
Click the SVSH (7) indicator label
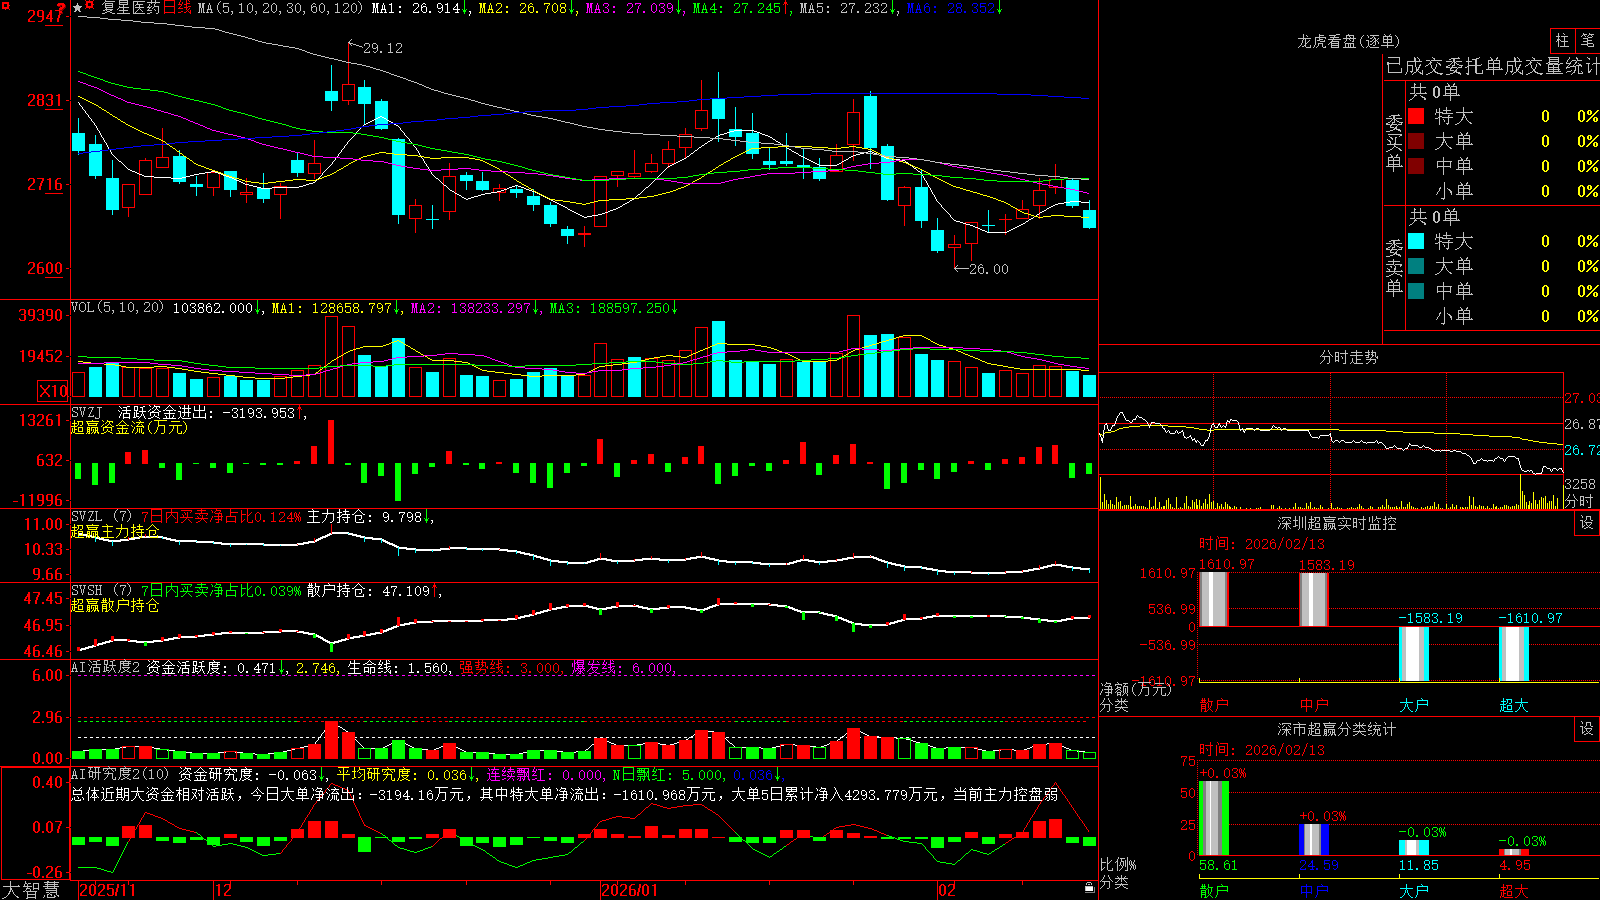point(101,591)
